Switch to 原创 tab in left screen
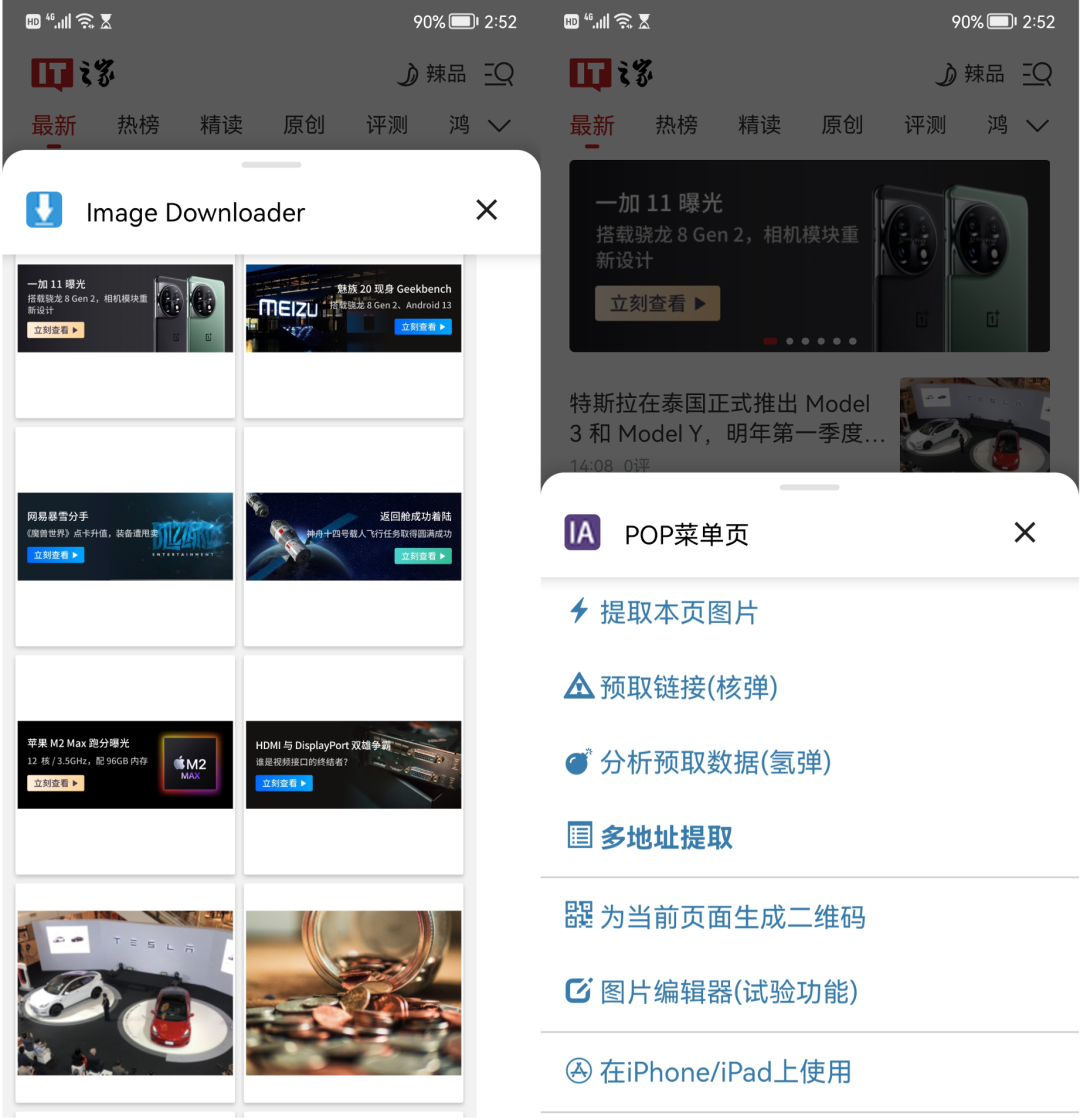 click(x=304, y=125)
